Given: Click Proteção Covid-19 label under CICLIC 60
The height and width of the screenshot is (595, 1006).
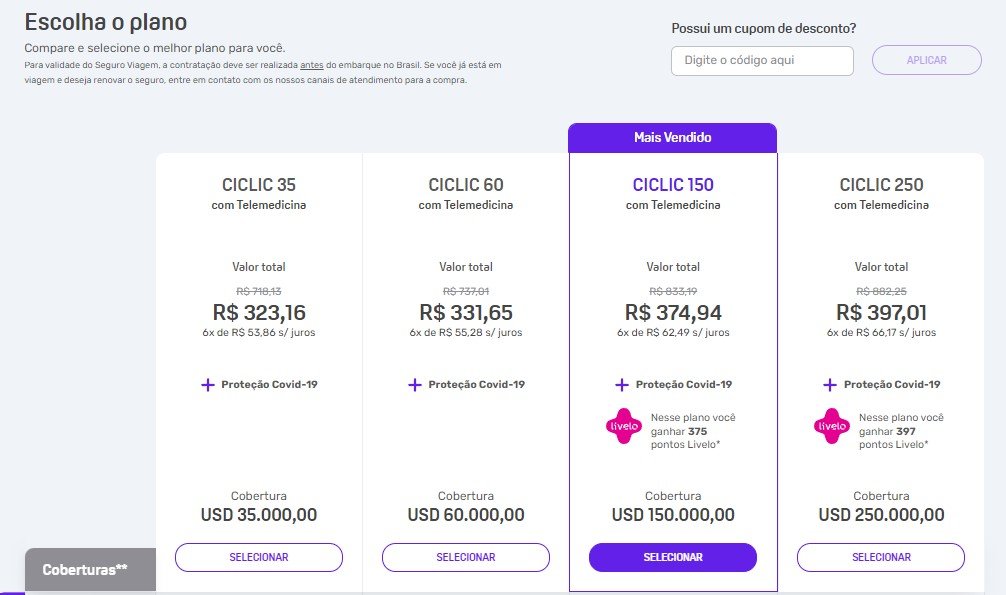Looking at the screenshot, I should click(x=476, y=385).
